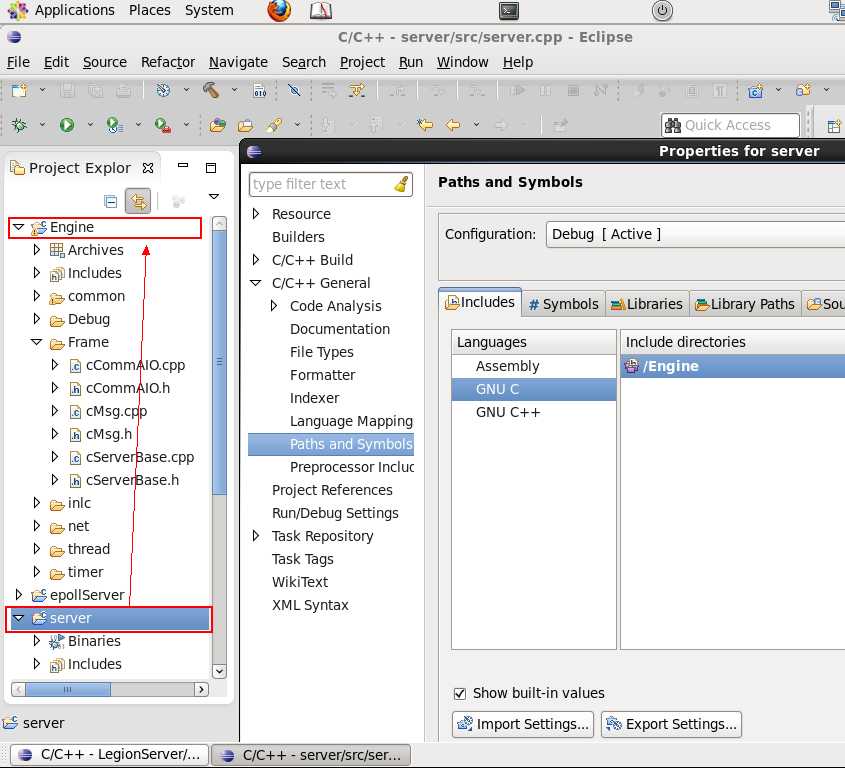Open the Project menu
This screenshot has width=845, height=768.
pyautogui.click(x=362, y=63)
